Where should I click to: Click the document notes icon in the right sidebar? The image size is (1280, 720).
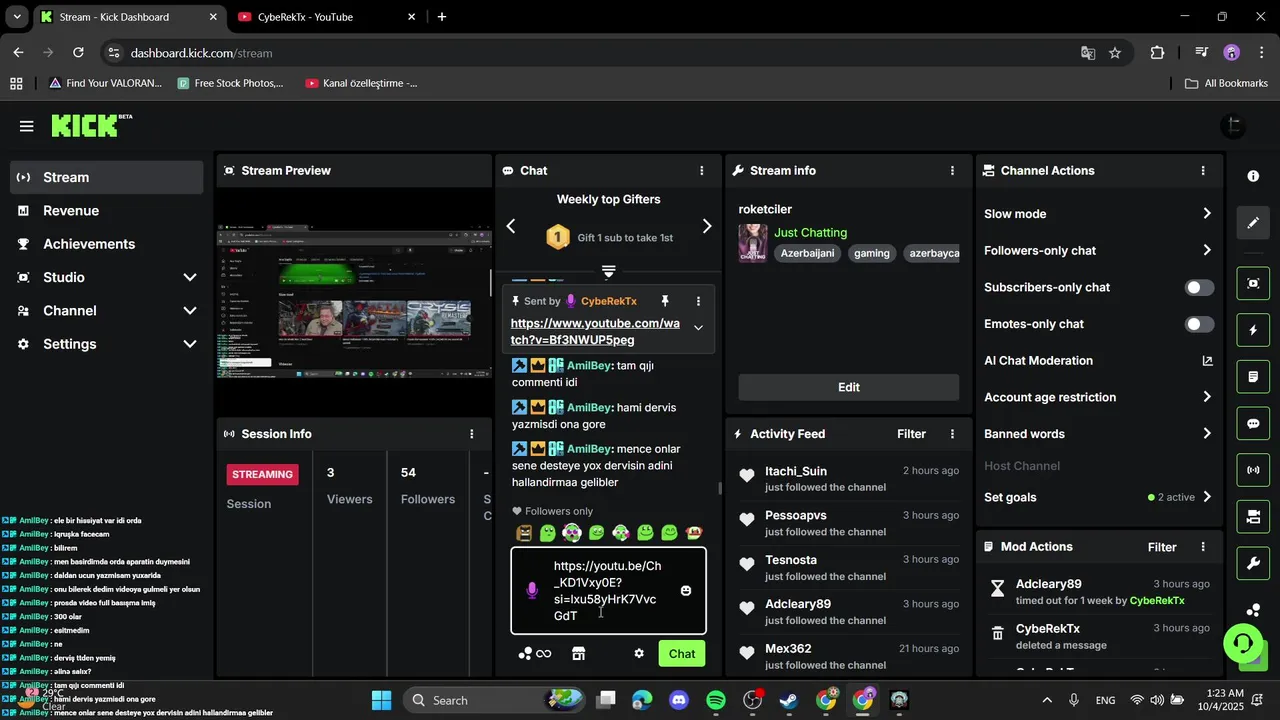pyautogui.click(x=1253, y=377)
